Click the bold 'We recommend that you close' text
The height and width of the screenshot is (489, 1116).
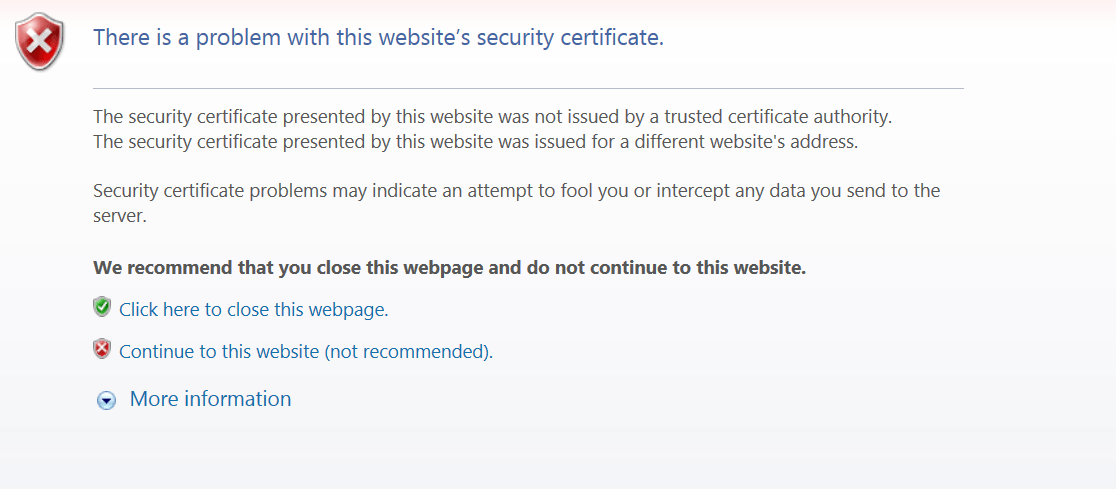449,268
